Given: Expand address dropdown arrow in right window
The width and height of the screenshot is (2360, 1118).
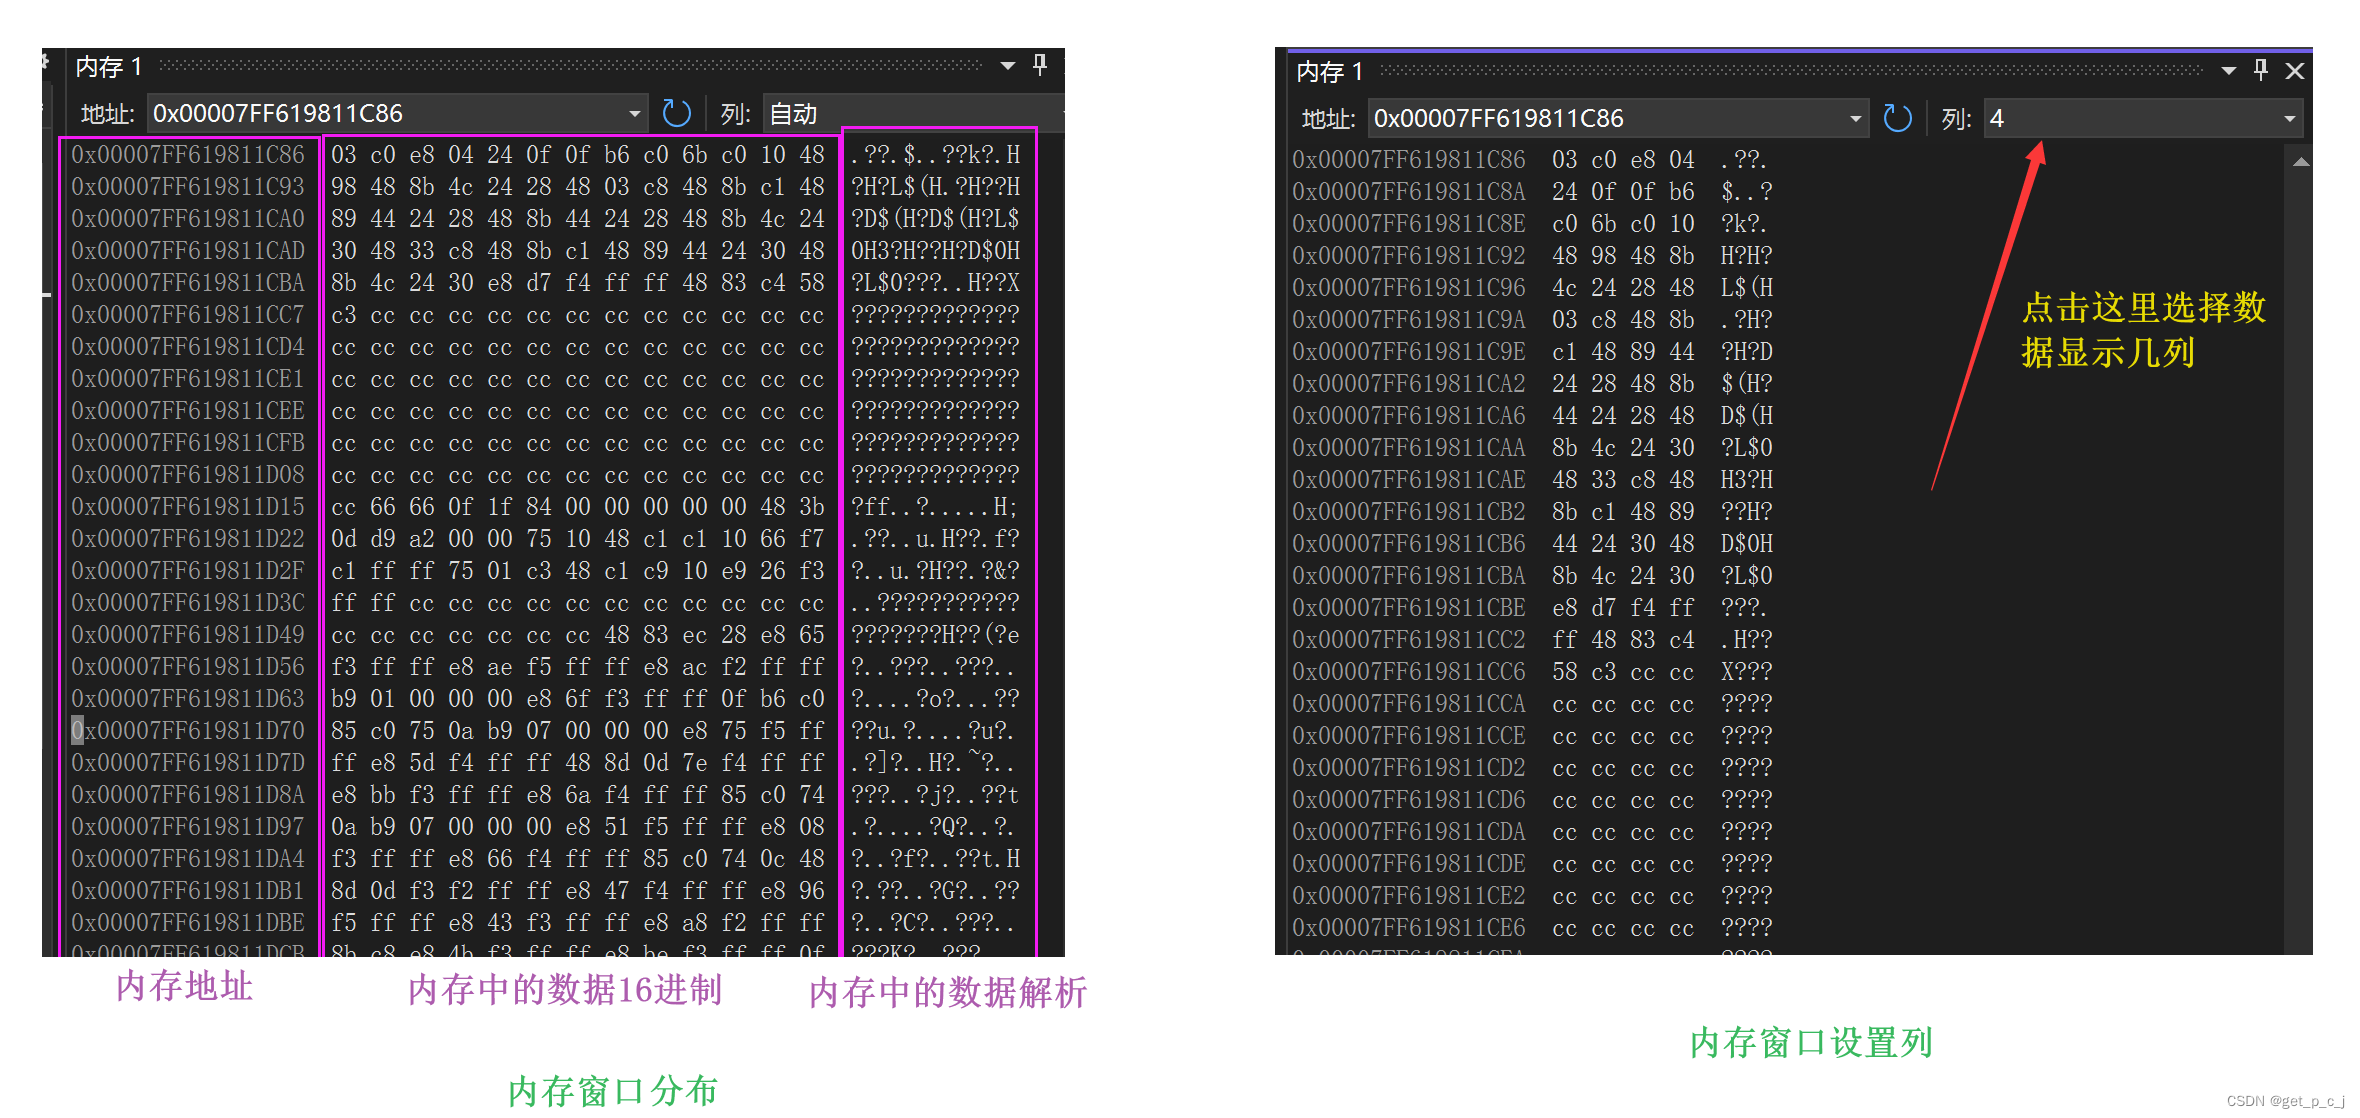Looking at the screenshot, I should tap(1855, 119).
